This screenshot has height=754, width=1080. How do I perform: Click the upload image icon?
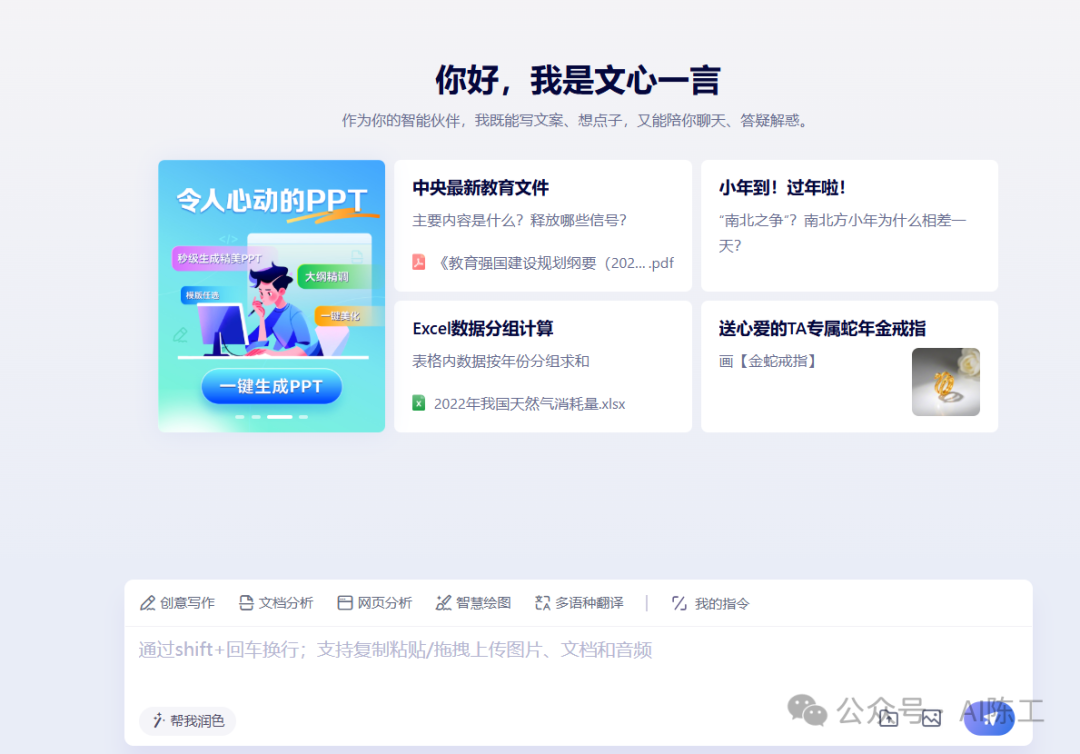point(931,718)
